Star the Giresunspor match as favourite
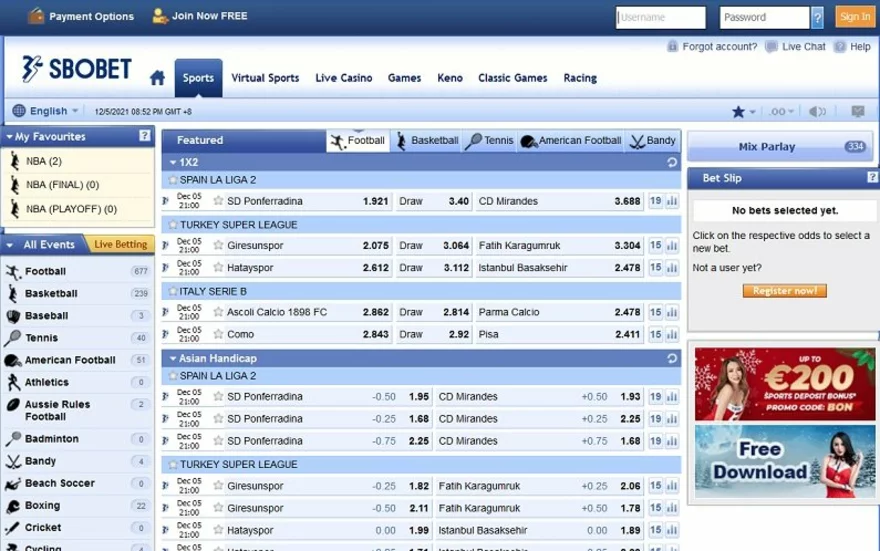The width and height of the screenshot is (880, 551). pos(218,245)
